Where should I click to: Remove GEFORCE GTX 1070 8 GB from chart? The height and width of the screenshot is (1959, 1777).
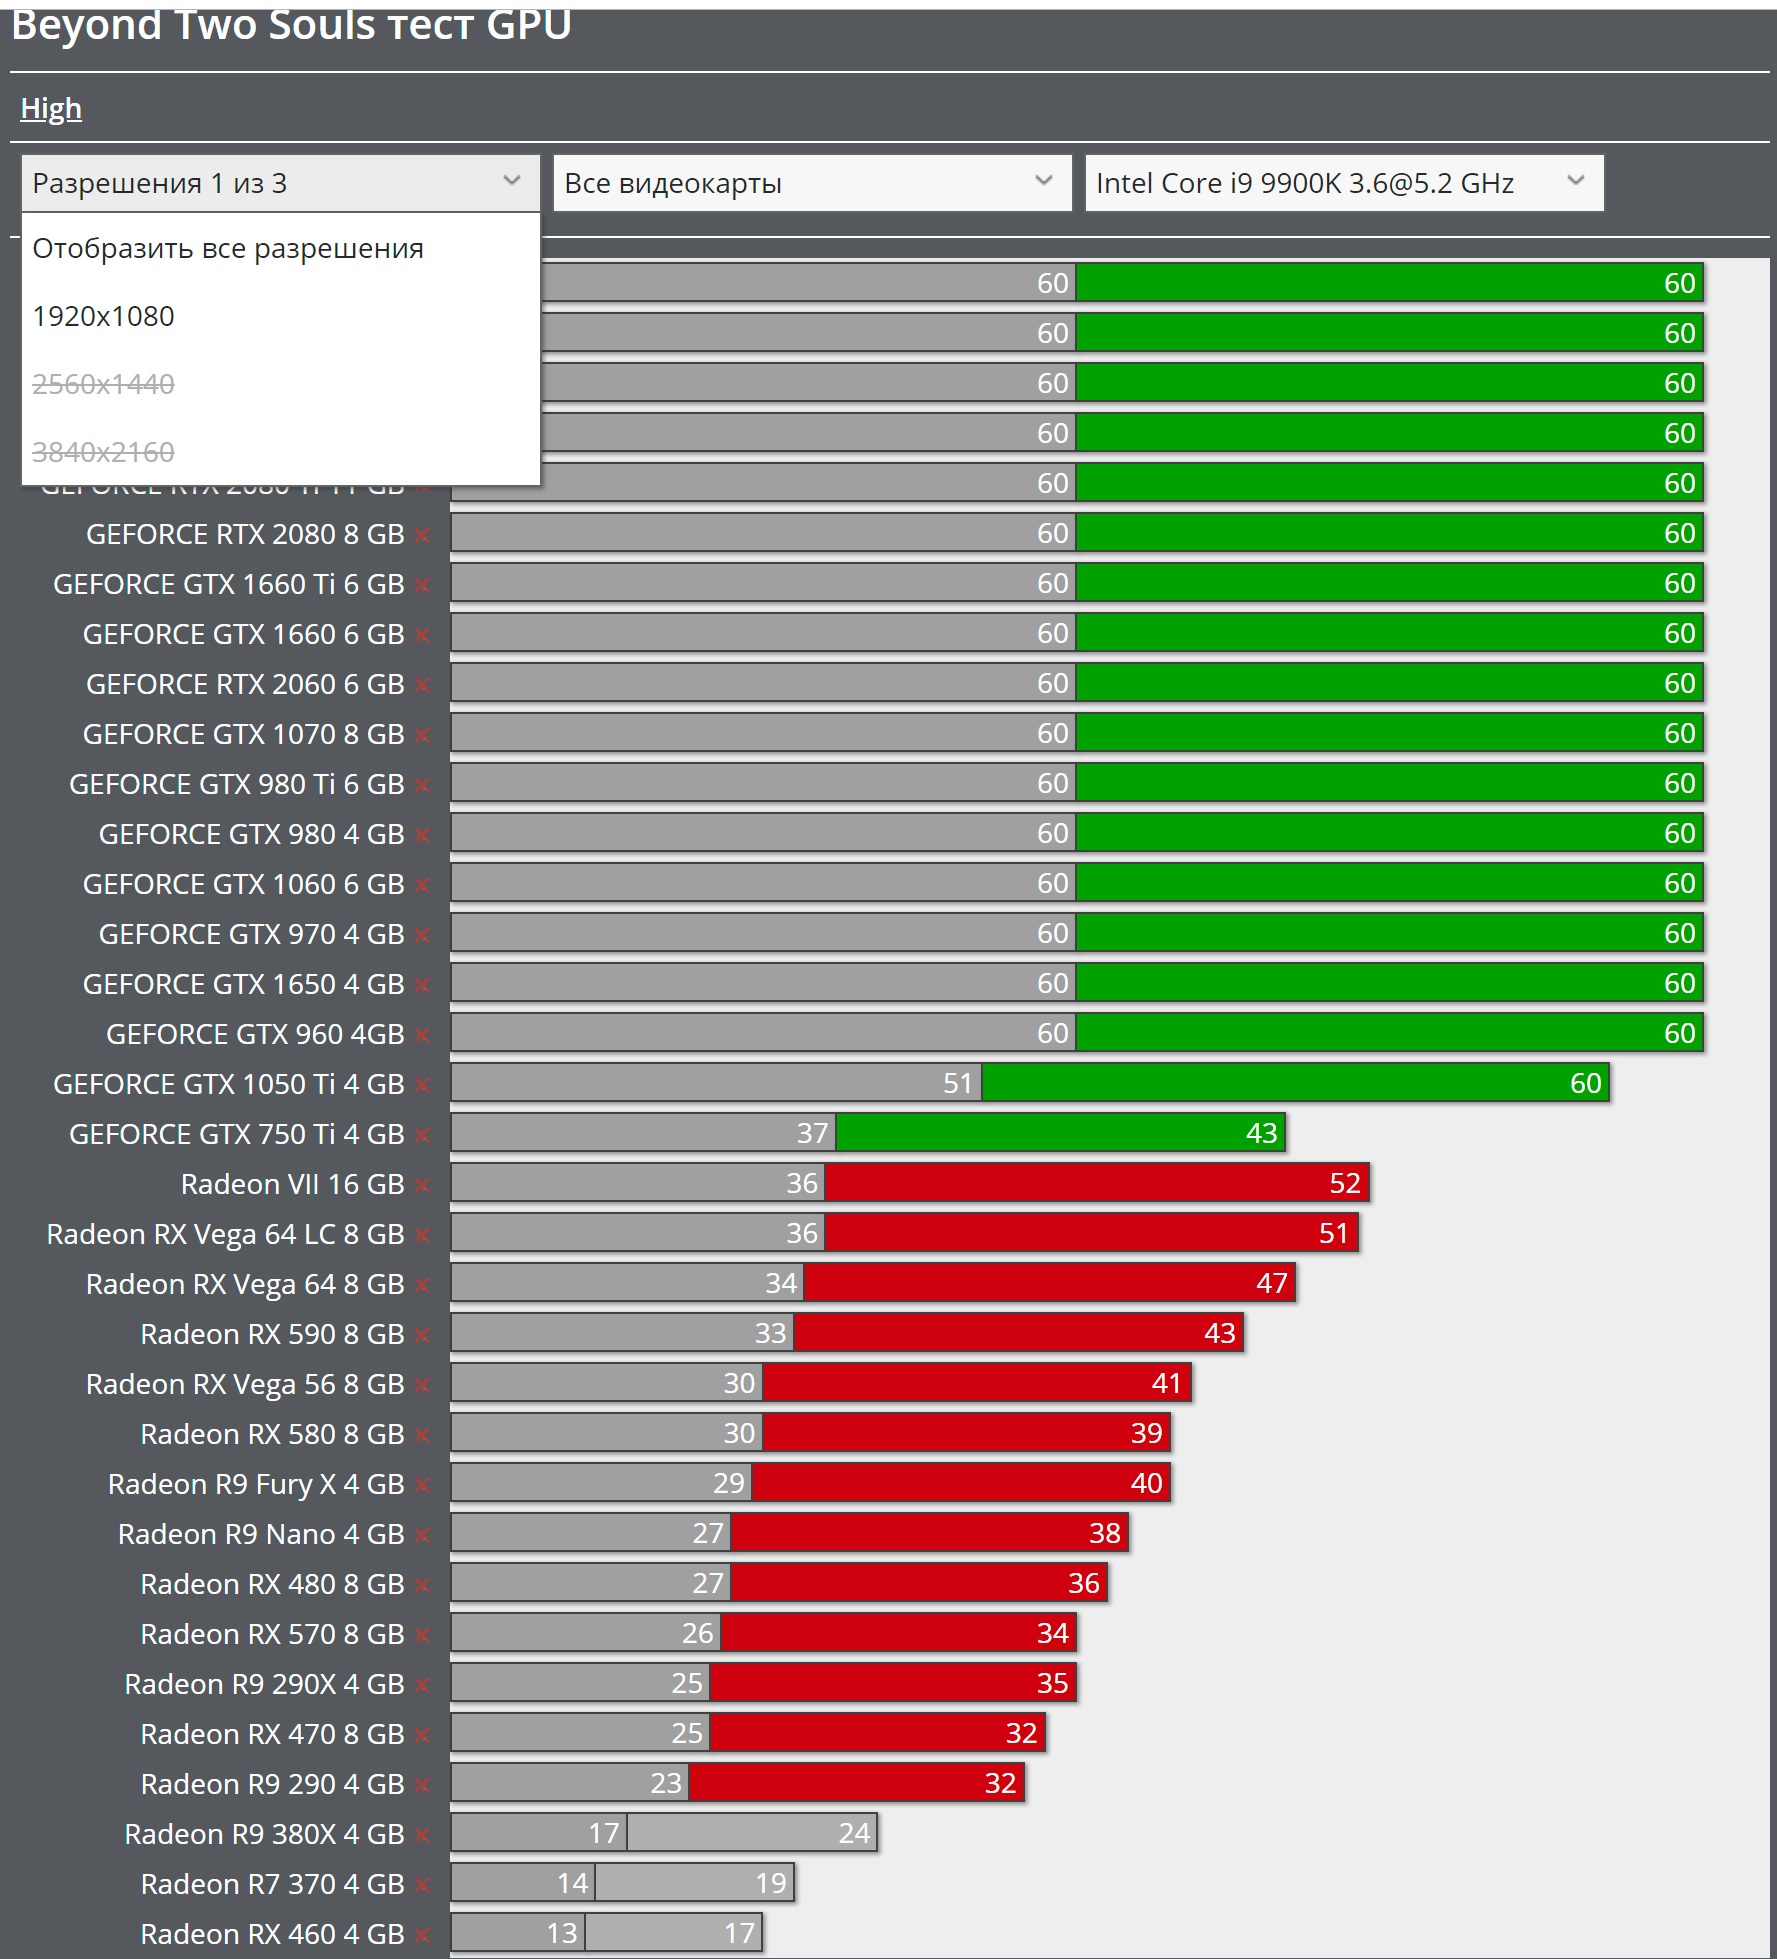422,735
